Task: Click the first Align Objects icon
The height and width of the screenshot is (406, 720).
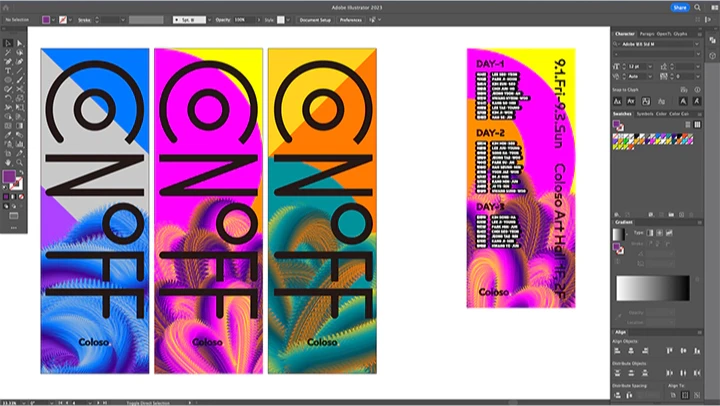Action: [x=618, y=351]
